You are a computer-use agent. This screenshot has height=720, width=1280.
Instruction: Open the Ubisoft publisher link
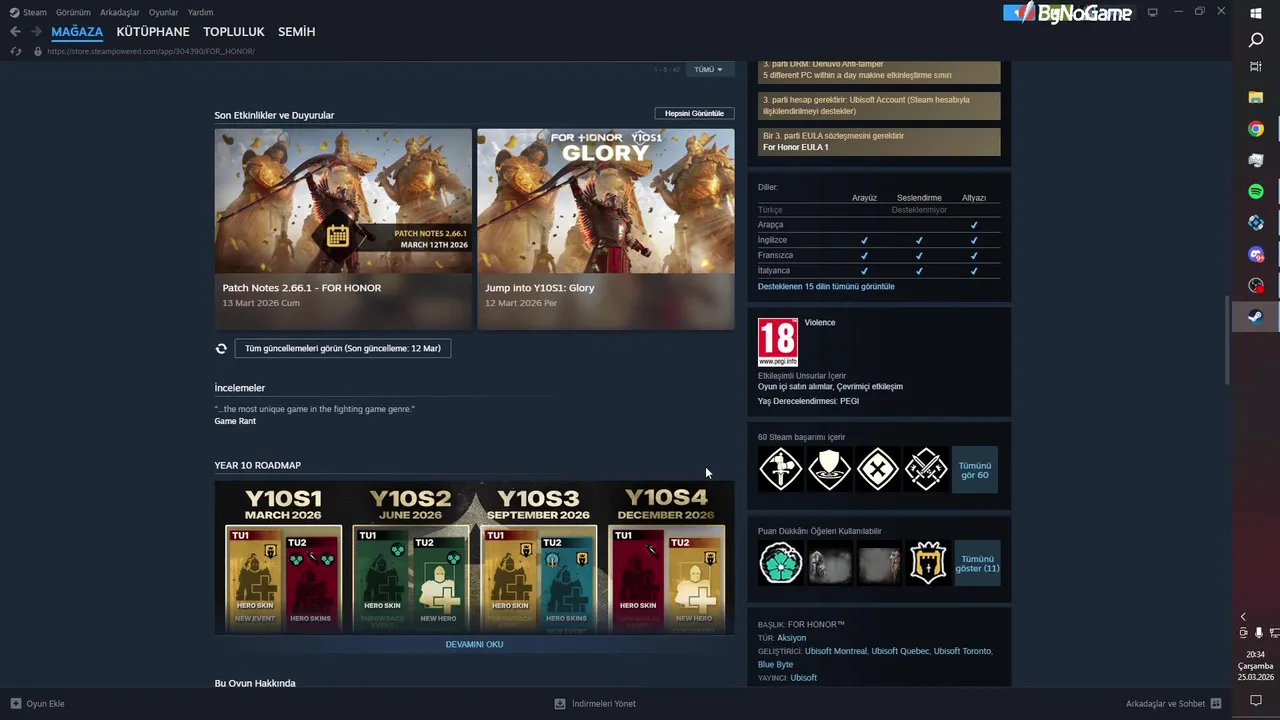804,678
